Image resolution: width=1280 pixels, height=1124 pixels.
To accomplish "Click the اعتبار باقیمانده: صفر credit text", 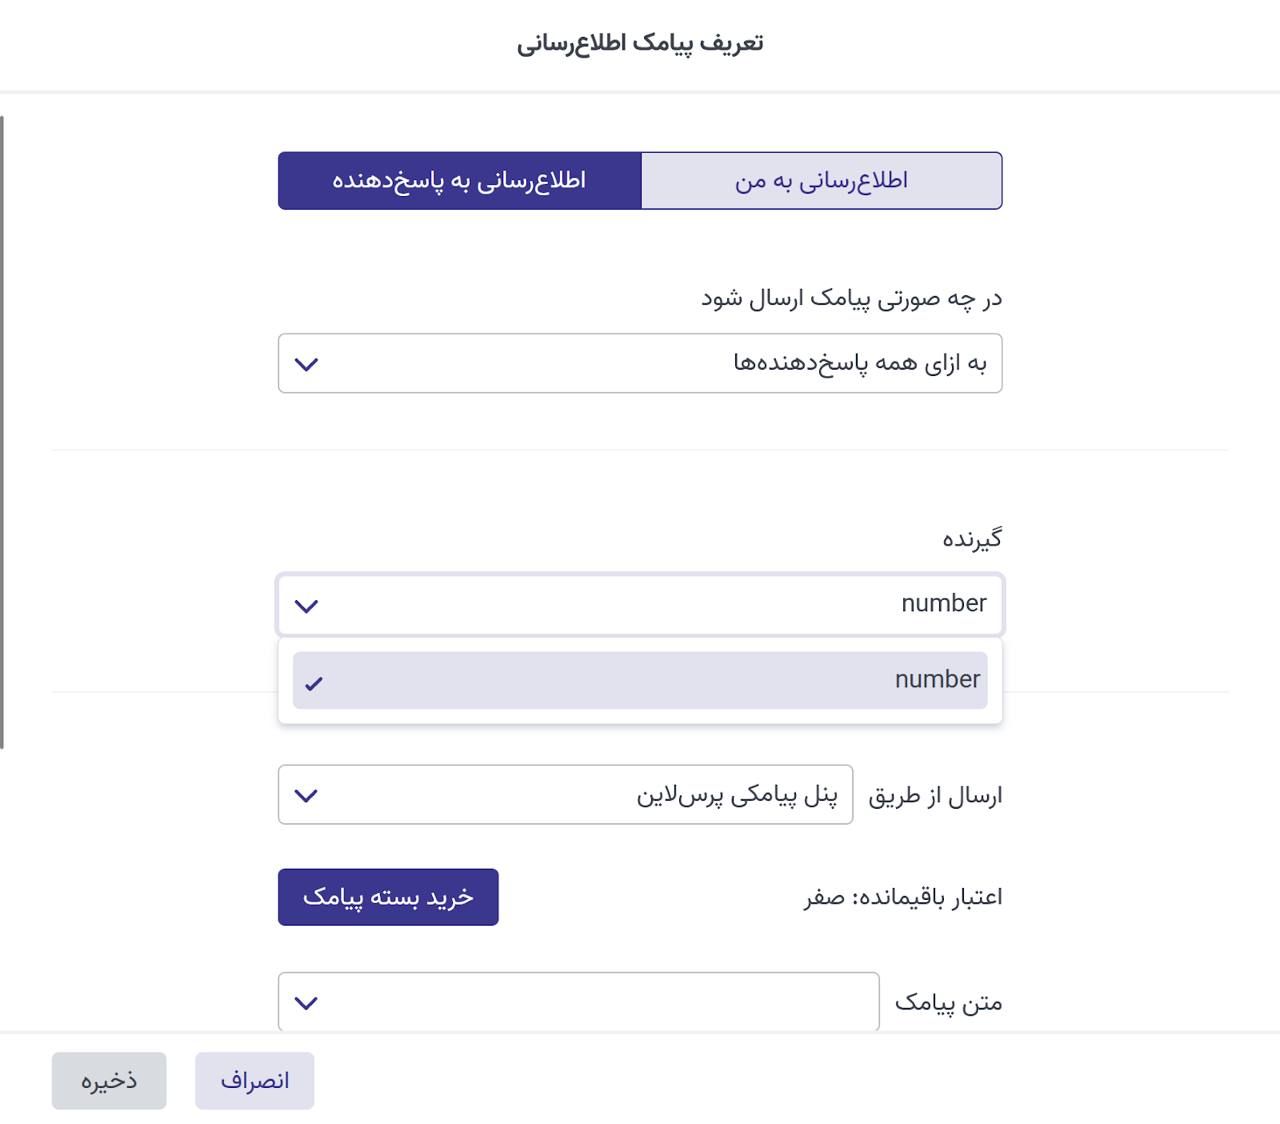I will (x=903, y=897).
